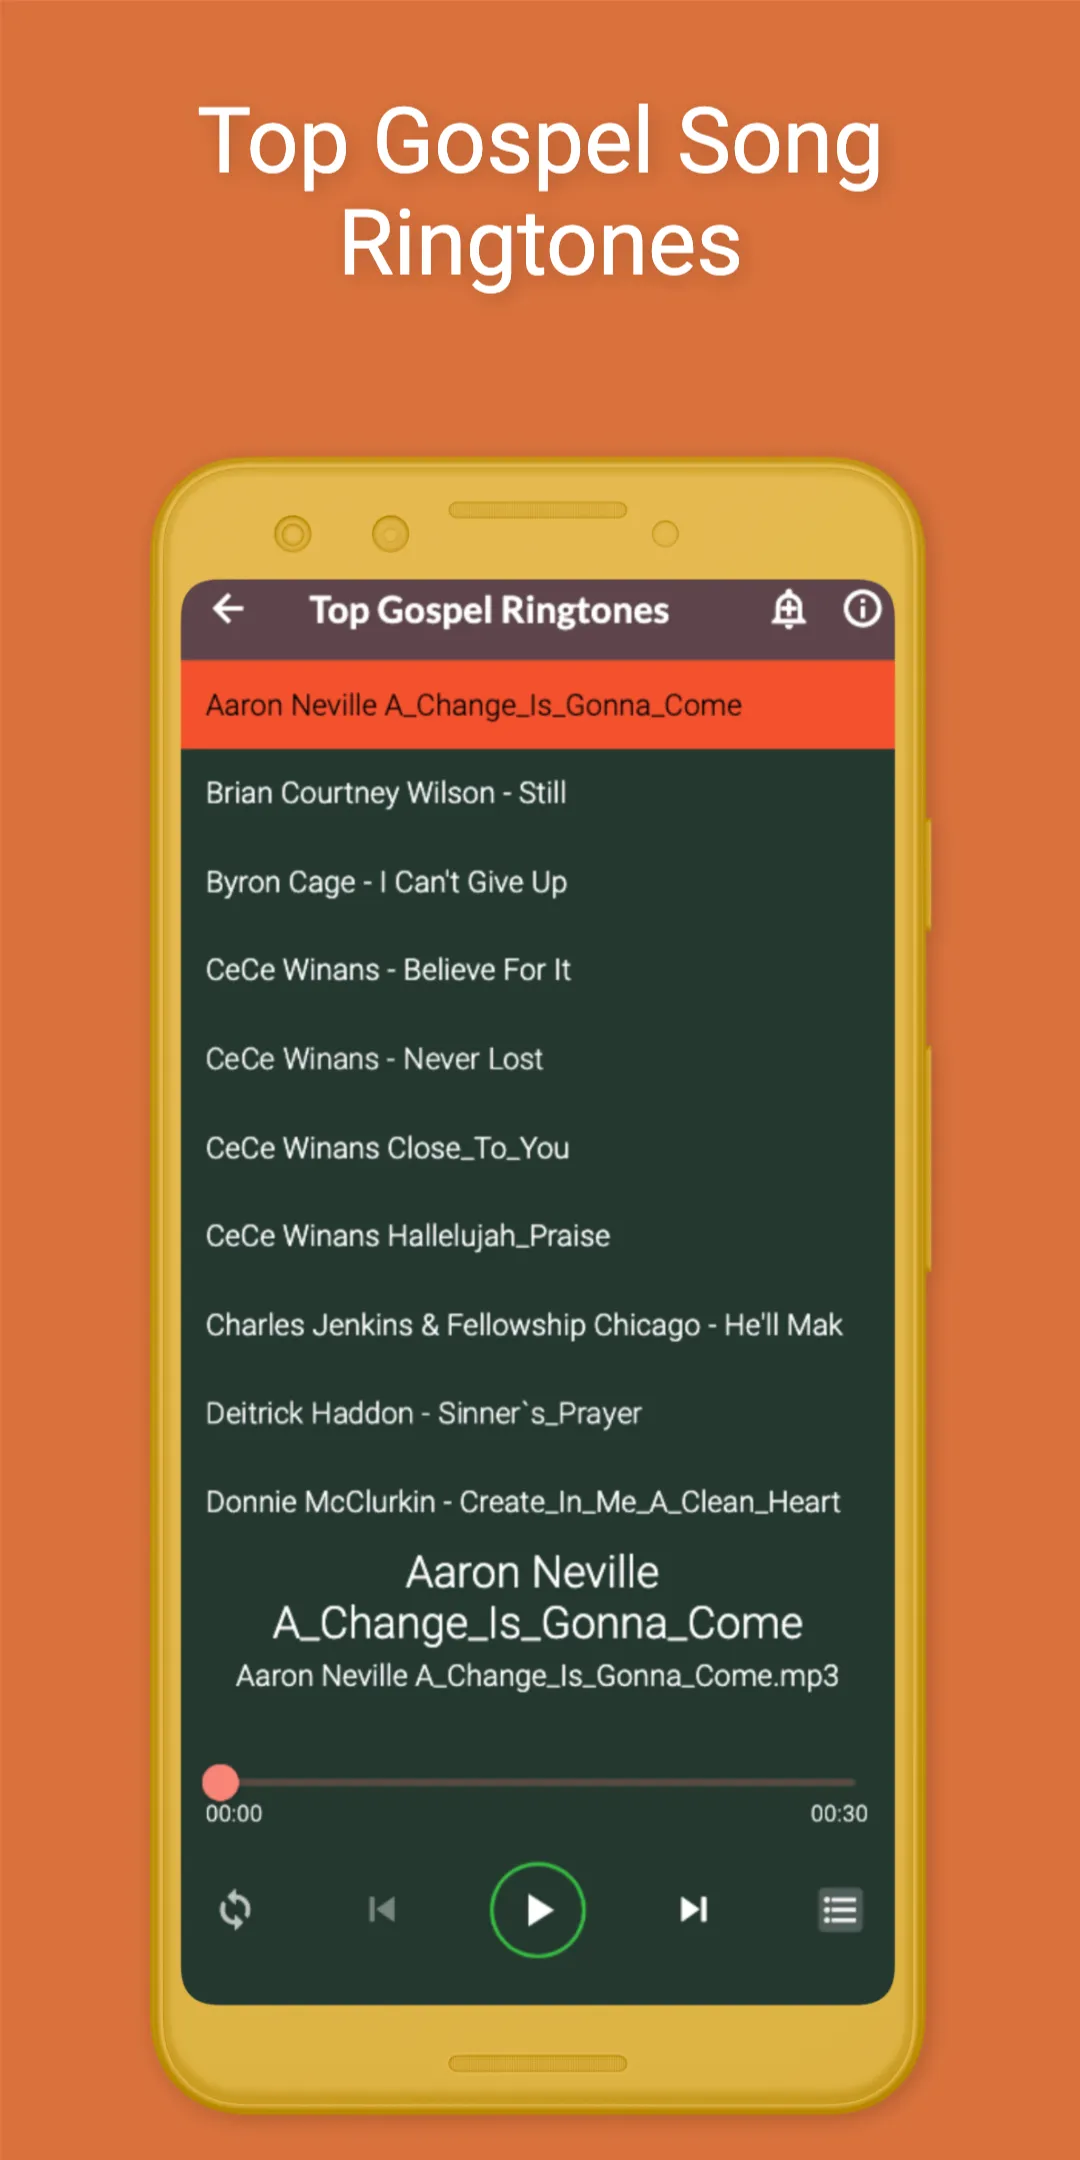Play the current ringtone
1080x2160 pixels.
click(x=538, y=1910)
